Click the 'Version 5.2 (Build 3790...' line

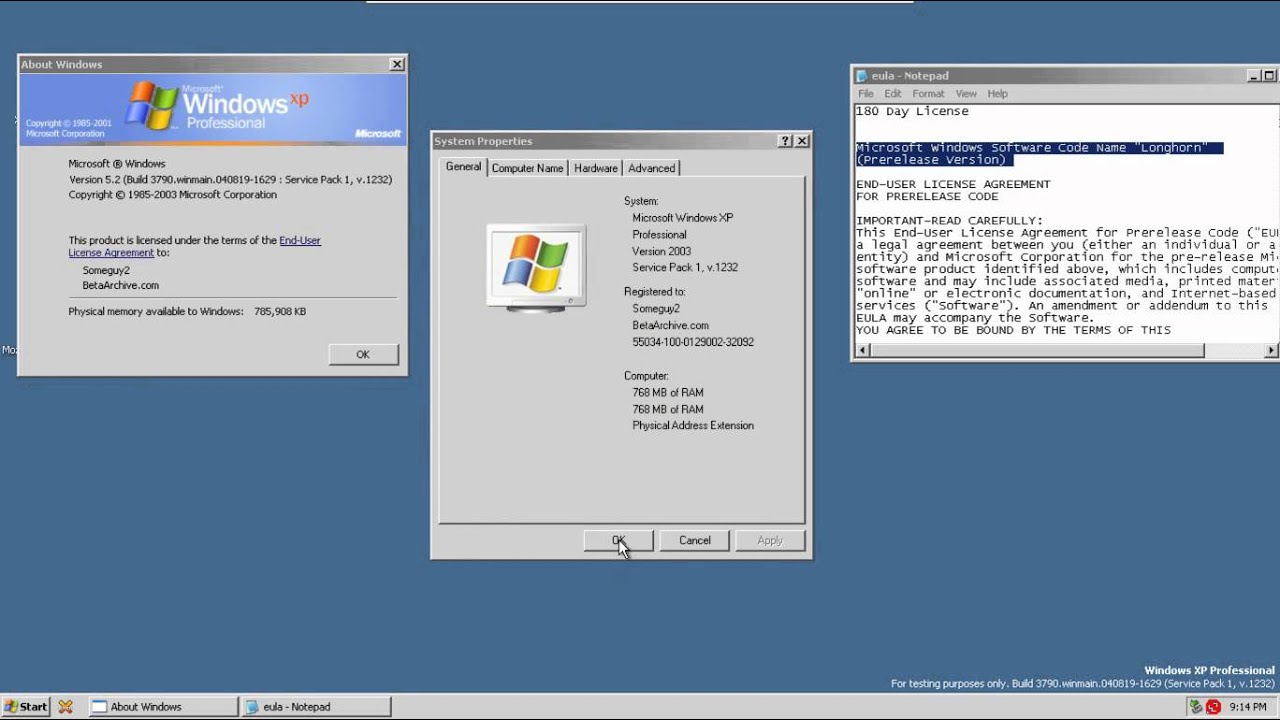[x=230, y=180]
